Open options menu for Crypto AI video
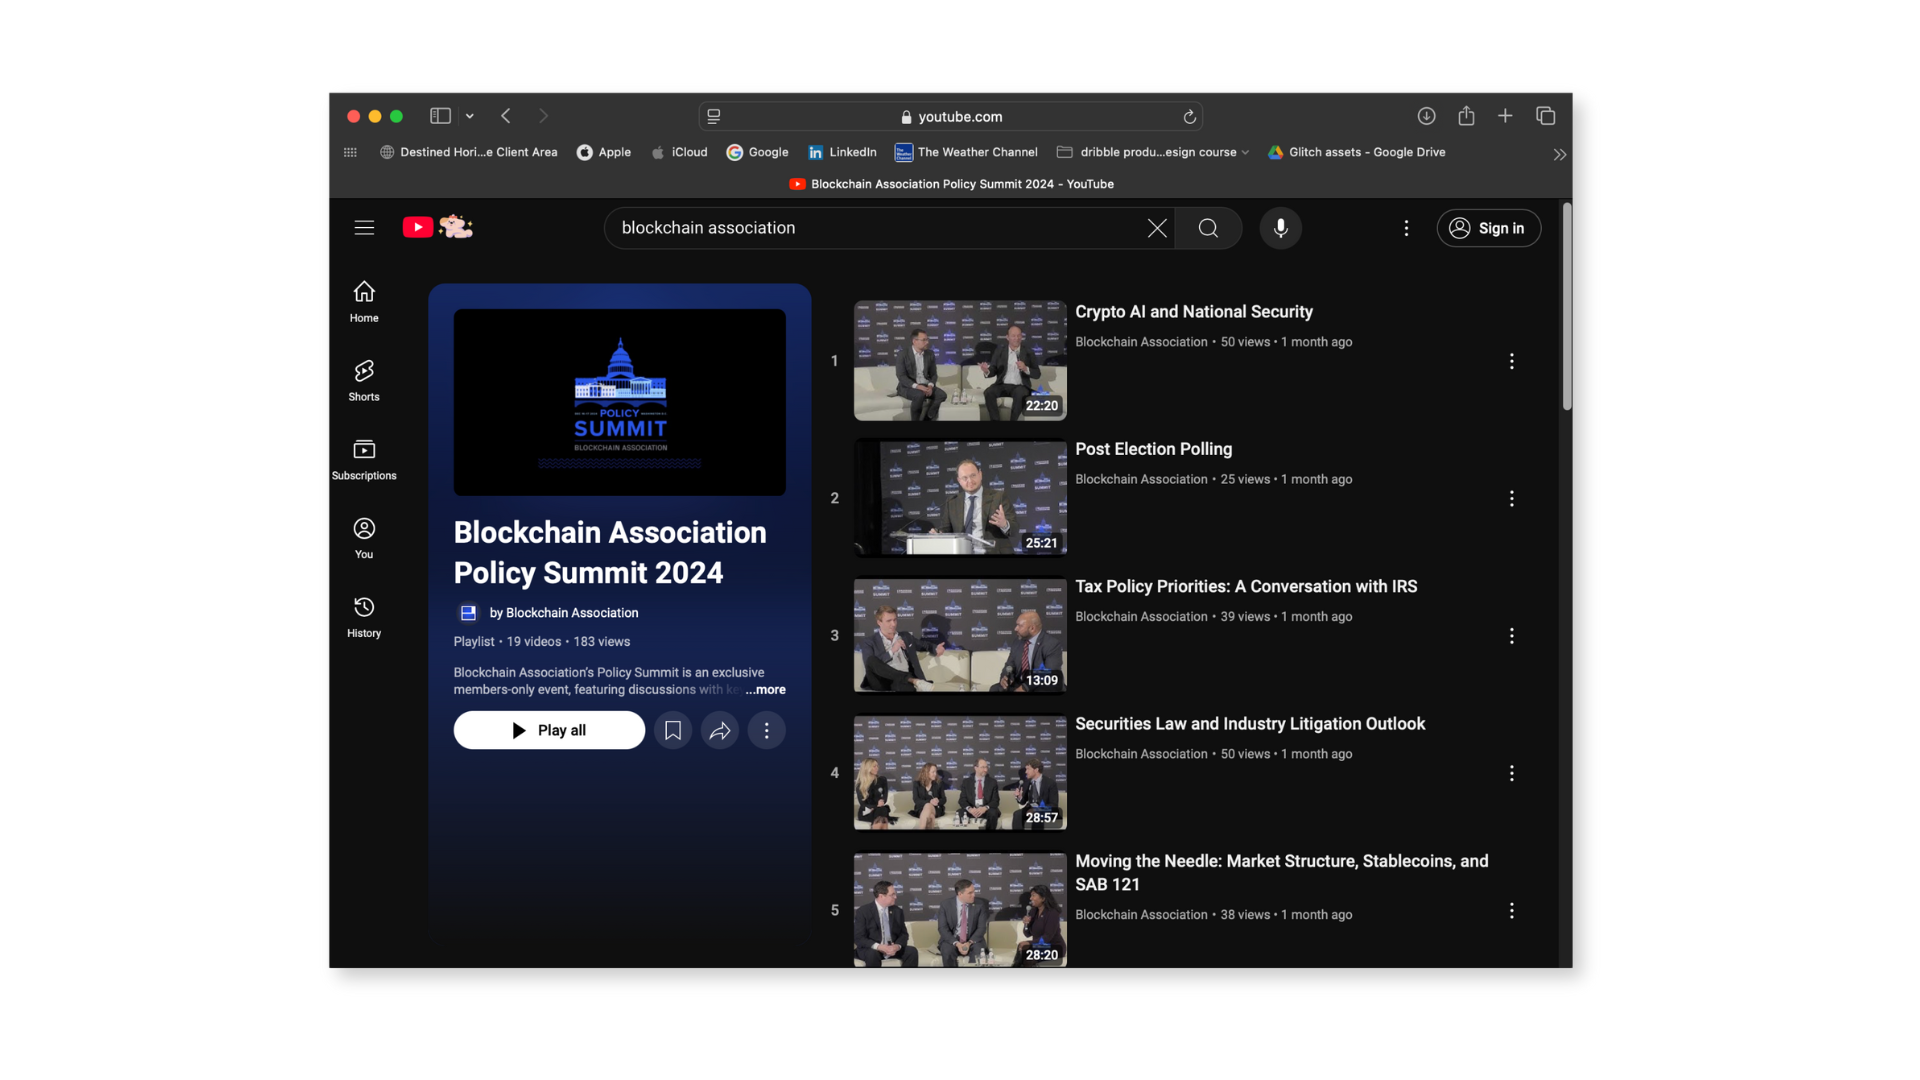1920x1080 pixels. coord(1512,361)
